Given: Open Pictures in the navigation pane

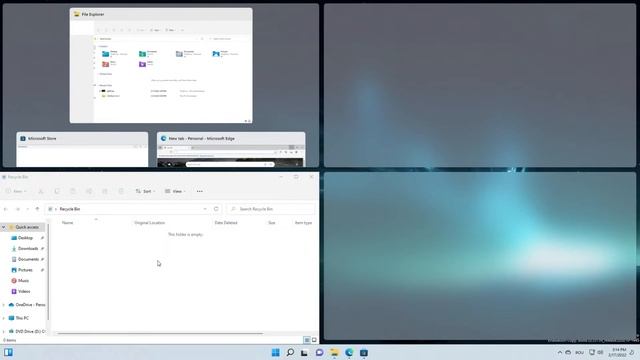Looking at the screenshot, I should [25, 270].
